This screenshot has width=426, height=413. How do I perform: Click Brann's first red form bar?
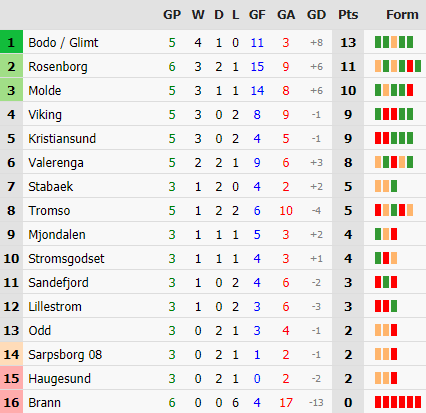378,402
